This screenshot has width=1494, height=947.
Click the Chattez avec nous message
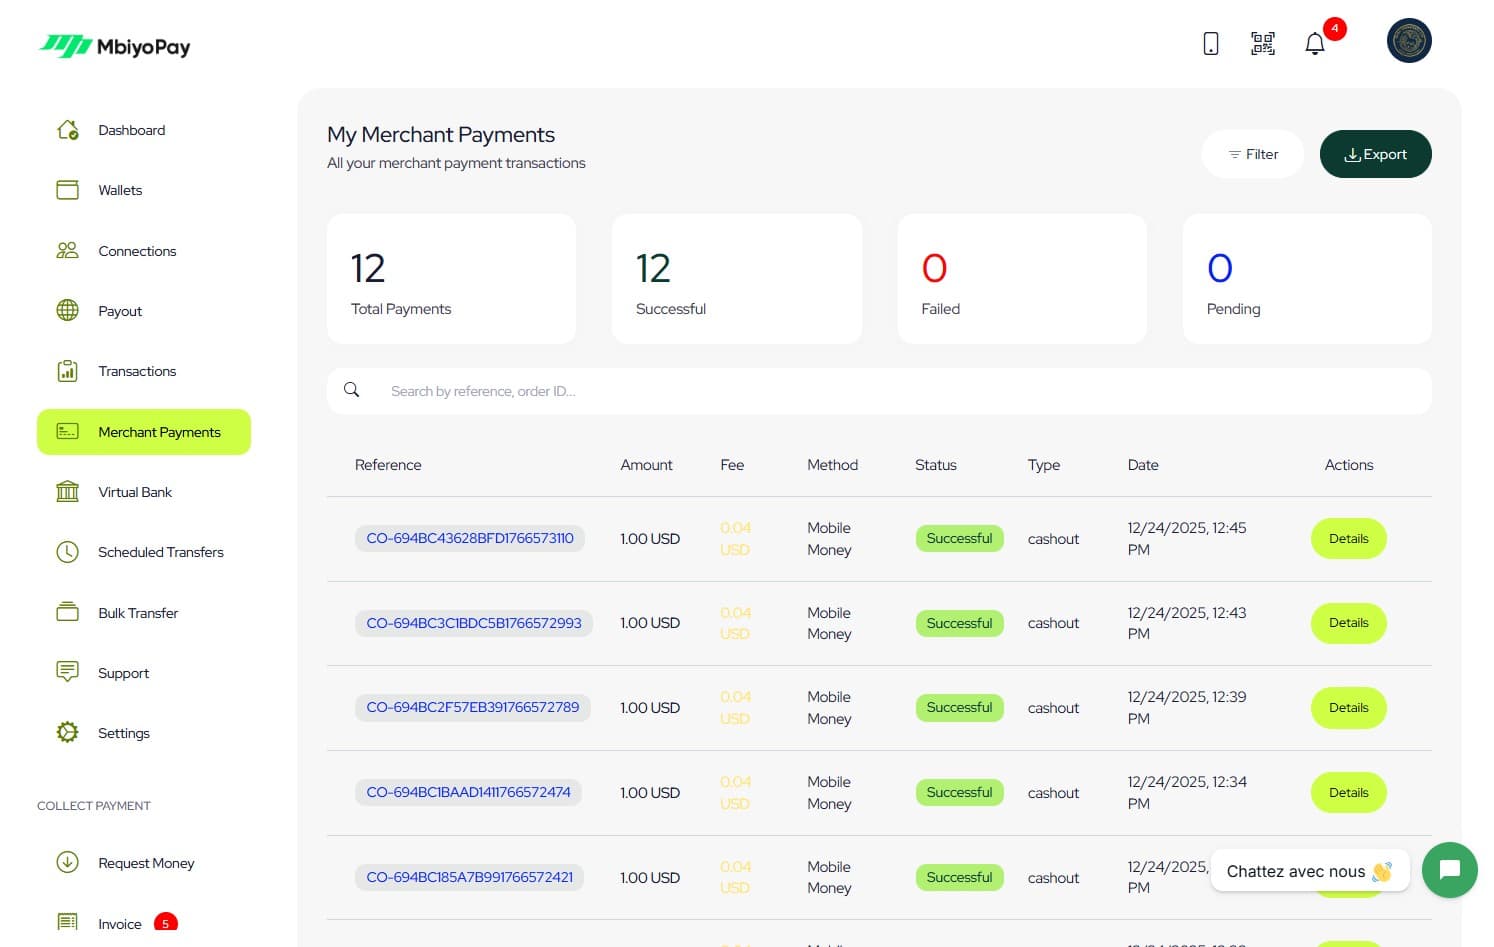point(1310,871)
